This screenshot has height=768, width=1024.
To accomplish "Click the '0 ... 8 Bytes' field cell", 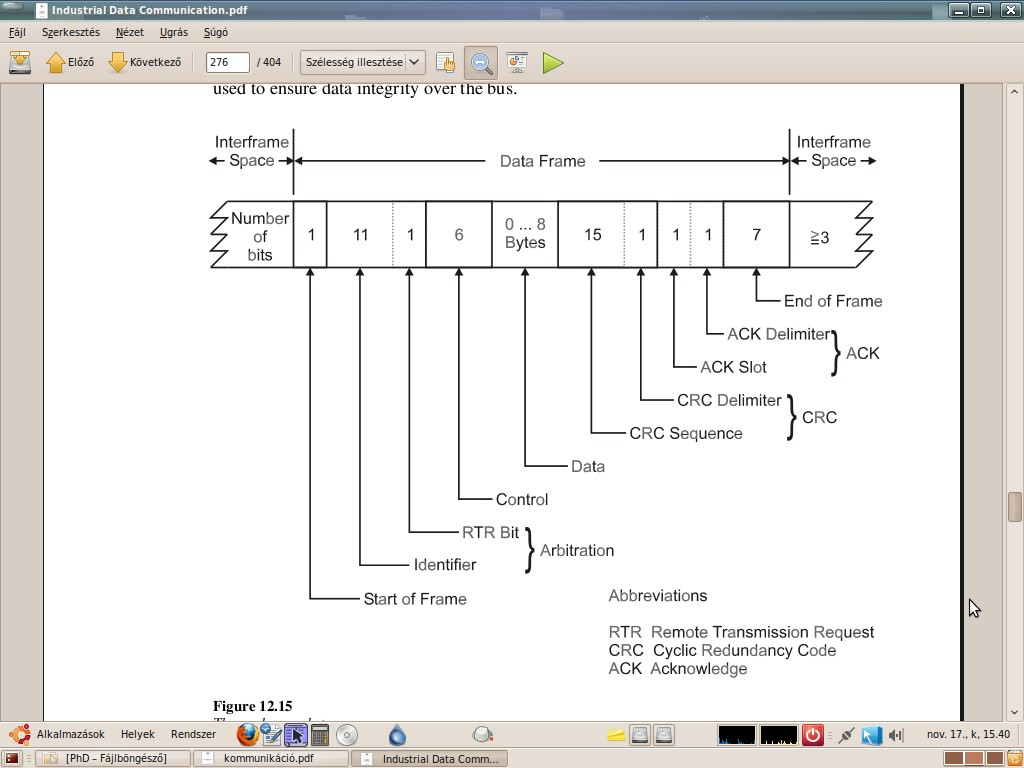I will pos(525,234).
